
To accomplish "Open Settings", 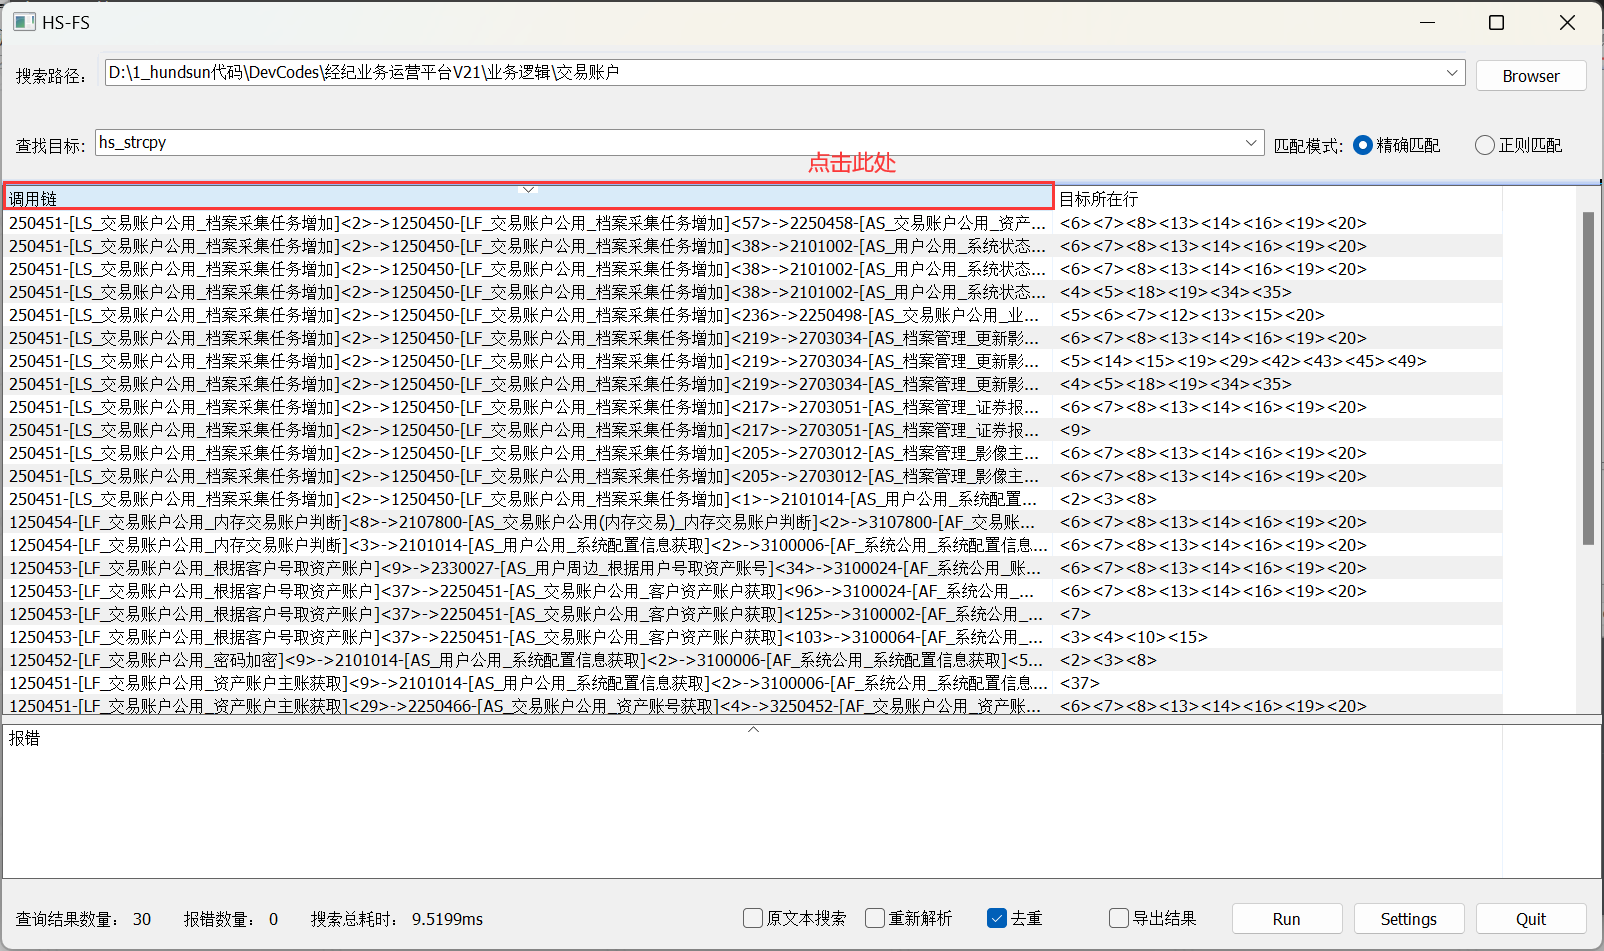I will click(x=1408, y=919).
